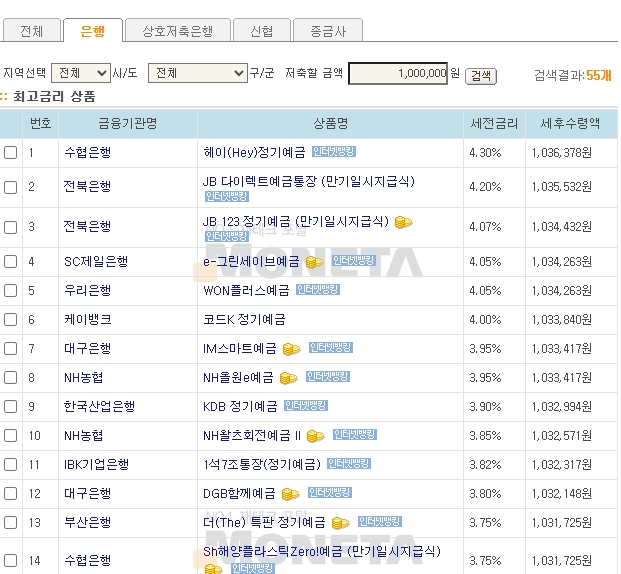Focus the 저축할 금액 input field

(398, 73)
